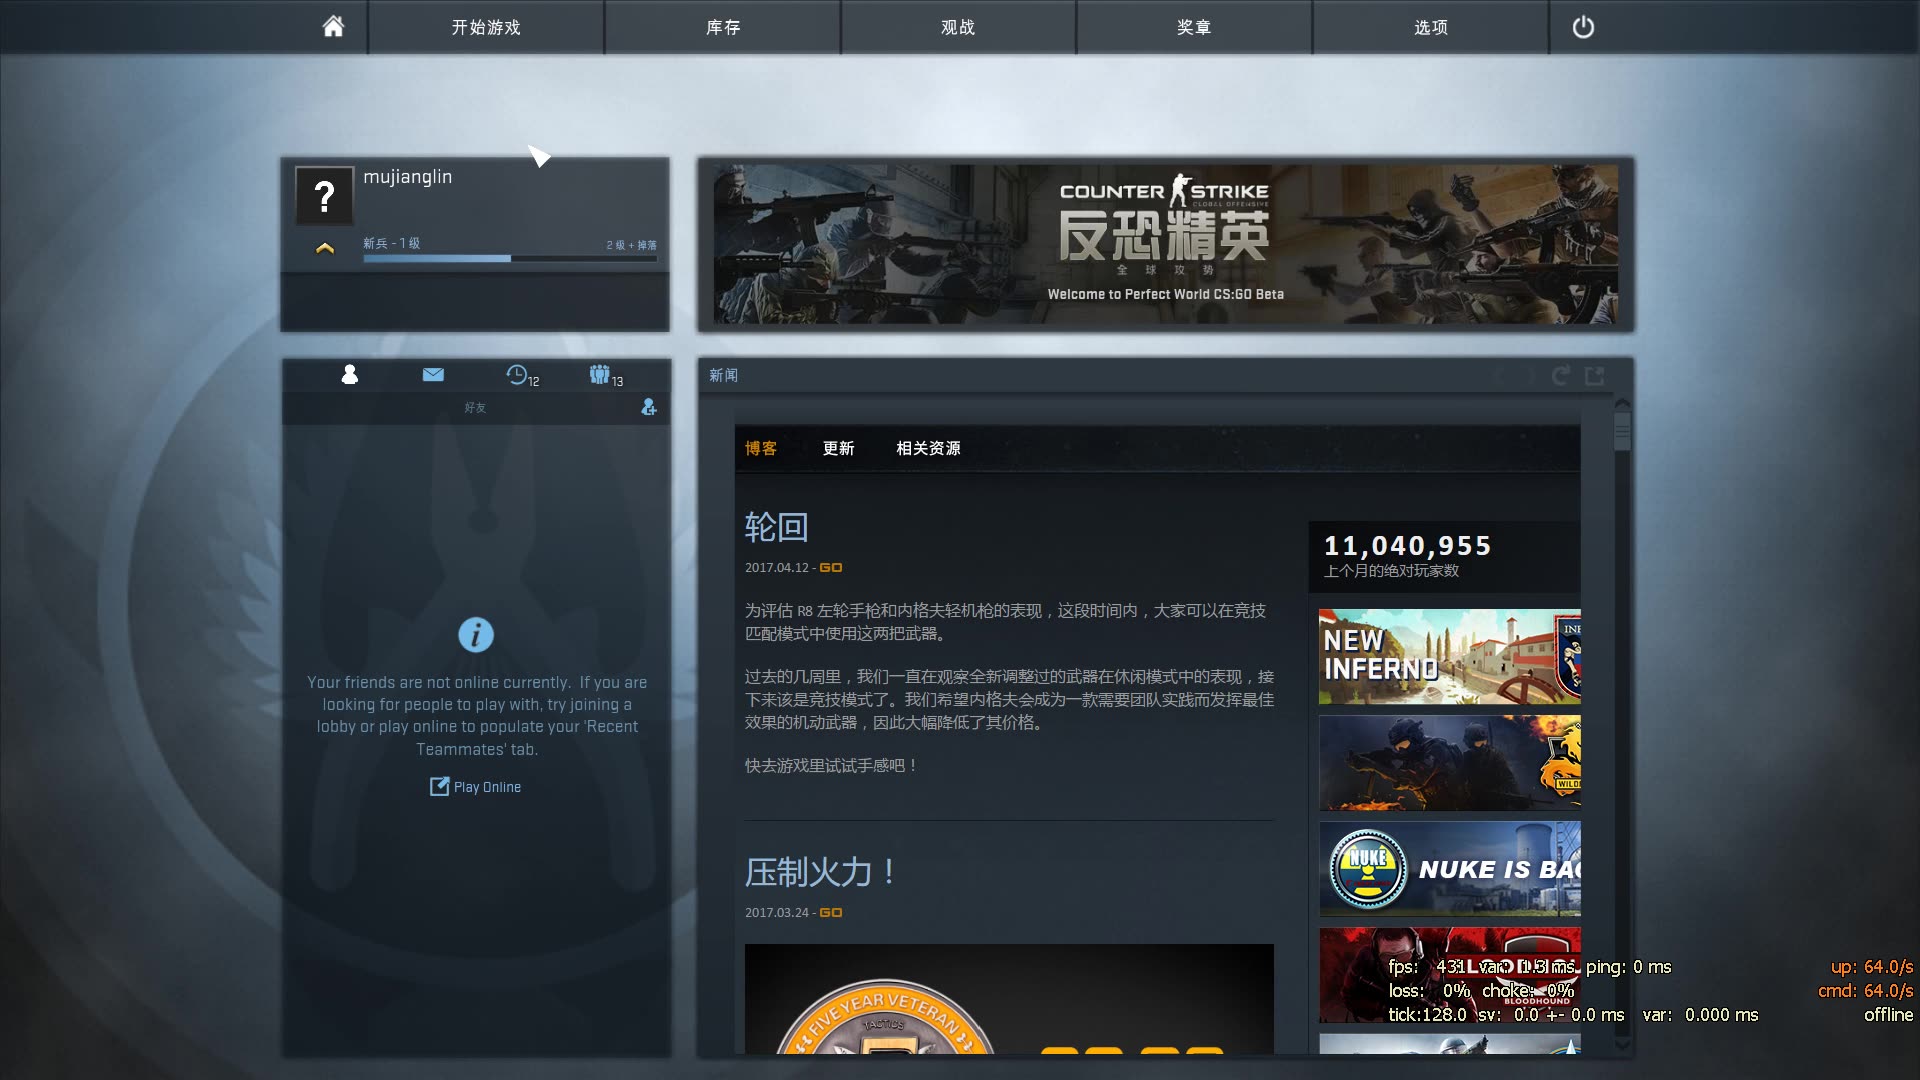Open the friends list person icon
1920x1080 pixels.
tap(350, 375)
